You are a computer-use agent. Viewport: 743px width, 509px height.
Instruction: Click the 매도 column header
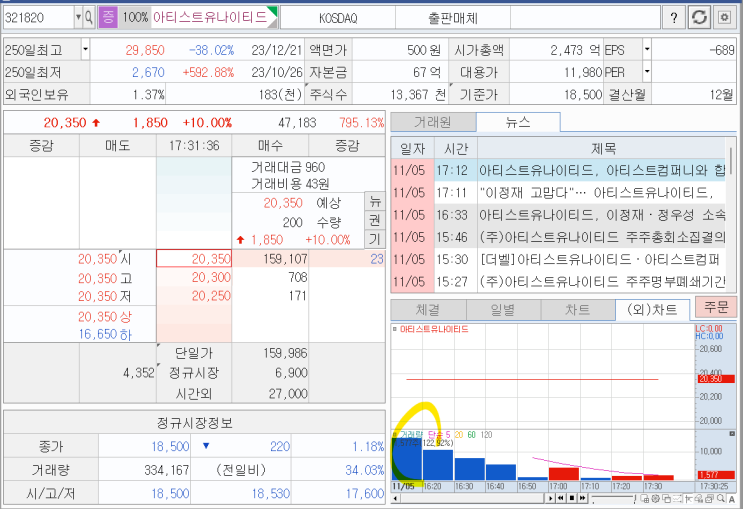click(118, 145)
